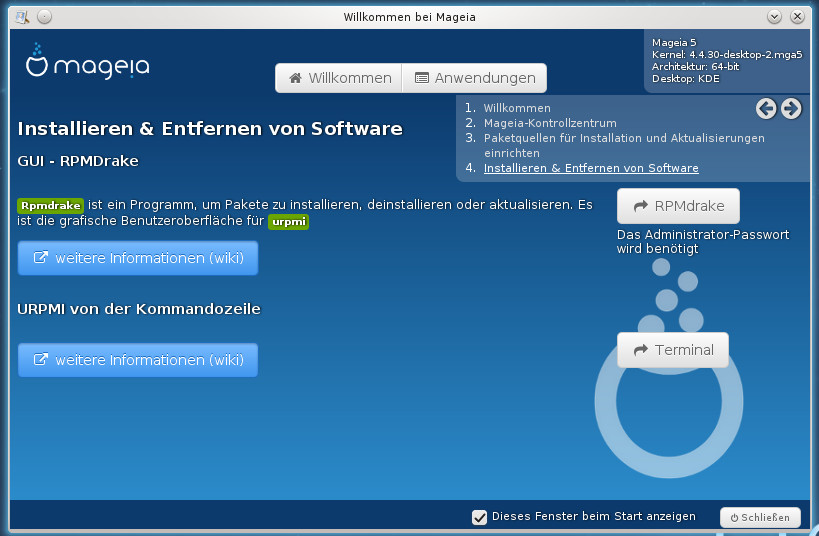
Task: Click the 'GUI - RPMDrake' heading
Action: coord(78,161)
